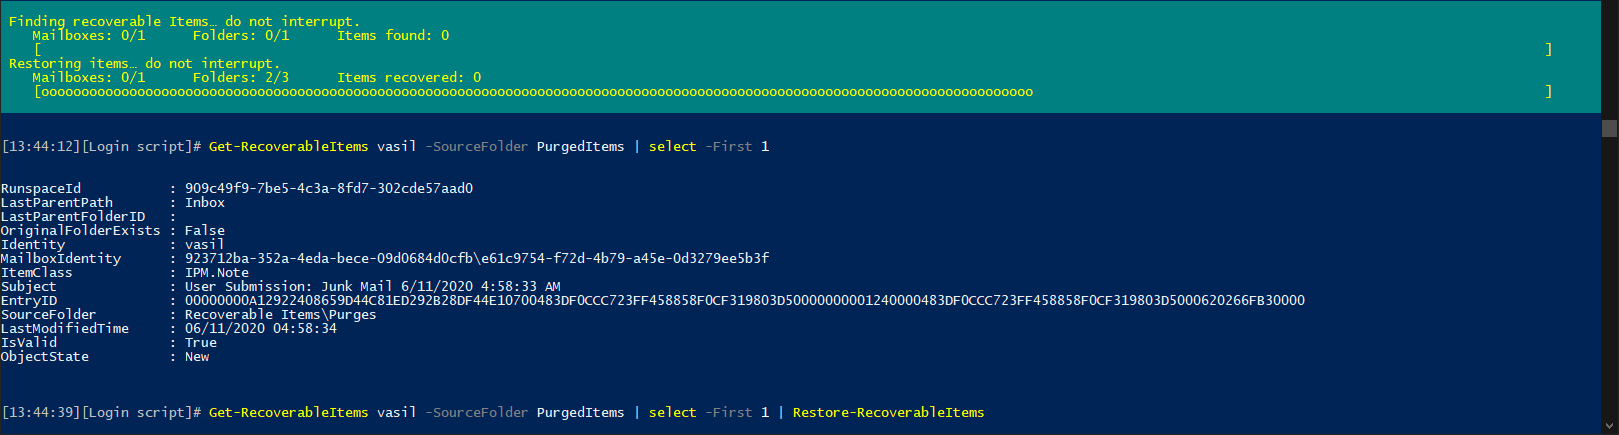Screen dimensions: 1619x435
Task: Click the [13:44:39] prompt timestamp
Action: pyautogui.click(x=40, y=412)
